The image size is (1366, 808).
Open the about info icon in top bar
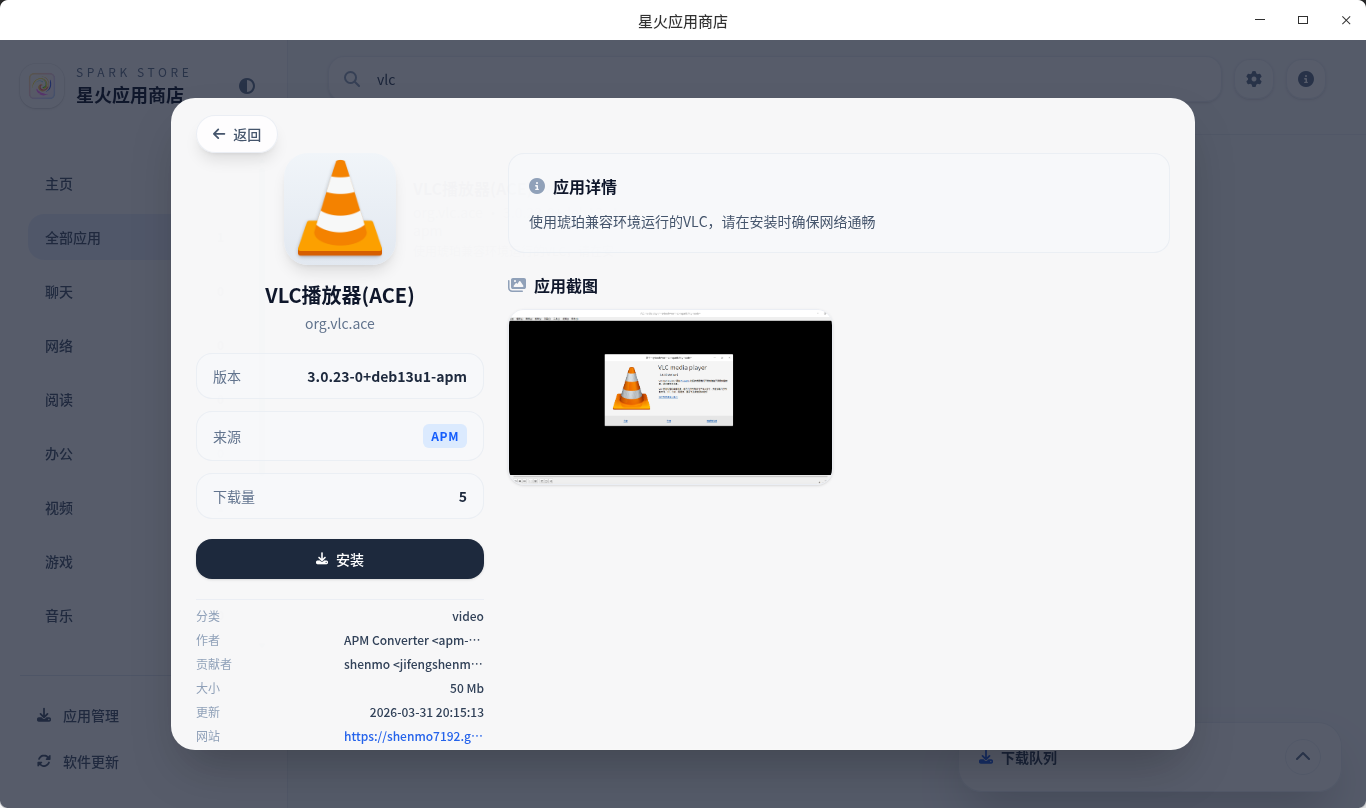[x=1306, y=79]
